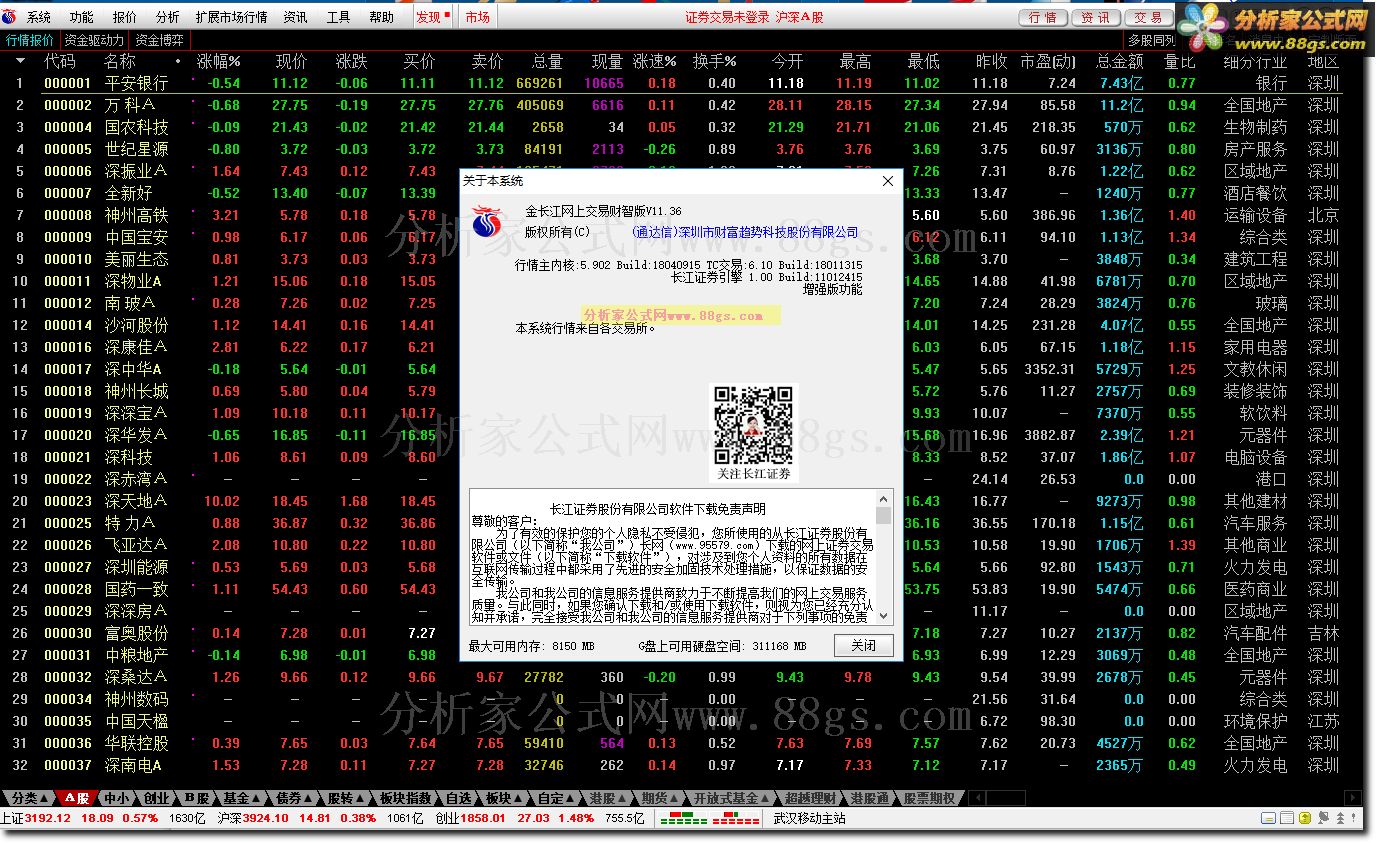Click the application logo in the menu bar
The width and height of the screenshot is (1377, 843).
(9, 17)
